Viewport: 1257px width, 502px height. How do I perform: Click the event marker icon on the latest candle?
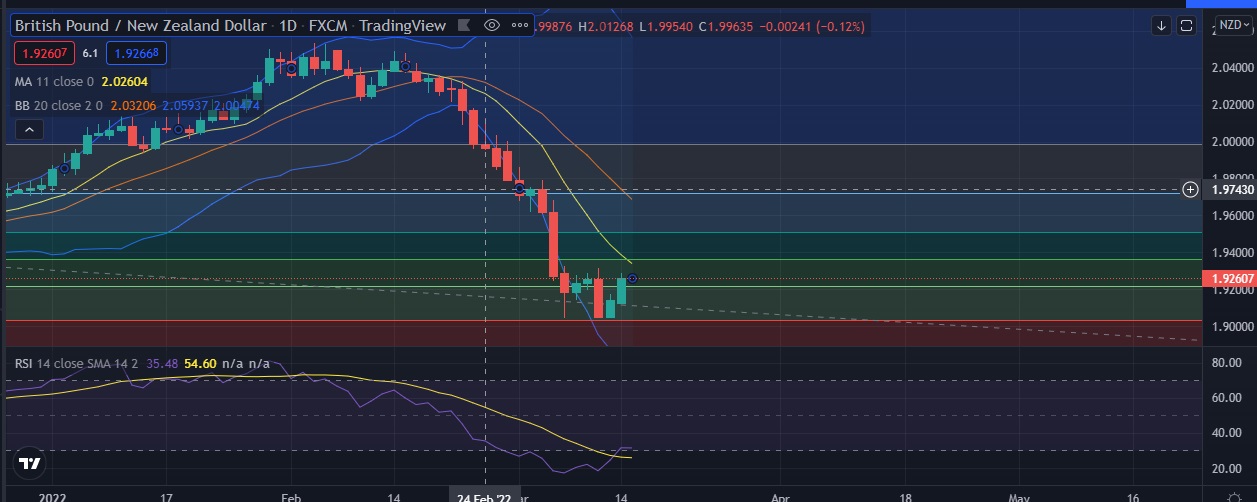pyautogui.click(x=632, y=278)
